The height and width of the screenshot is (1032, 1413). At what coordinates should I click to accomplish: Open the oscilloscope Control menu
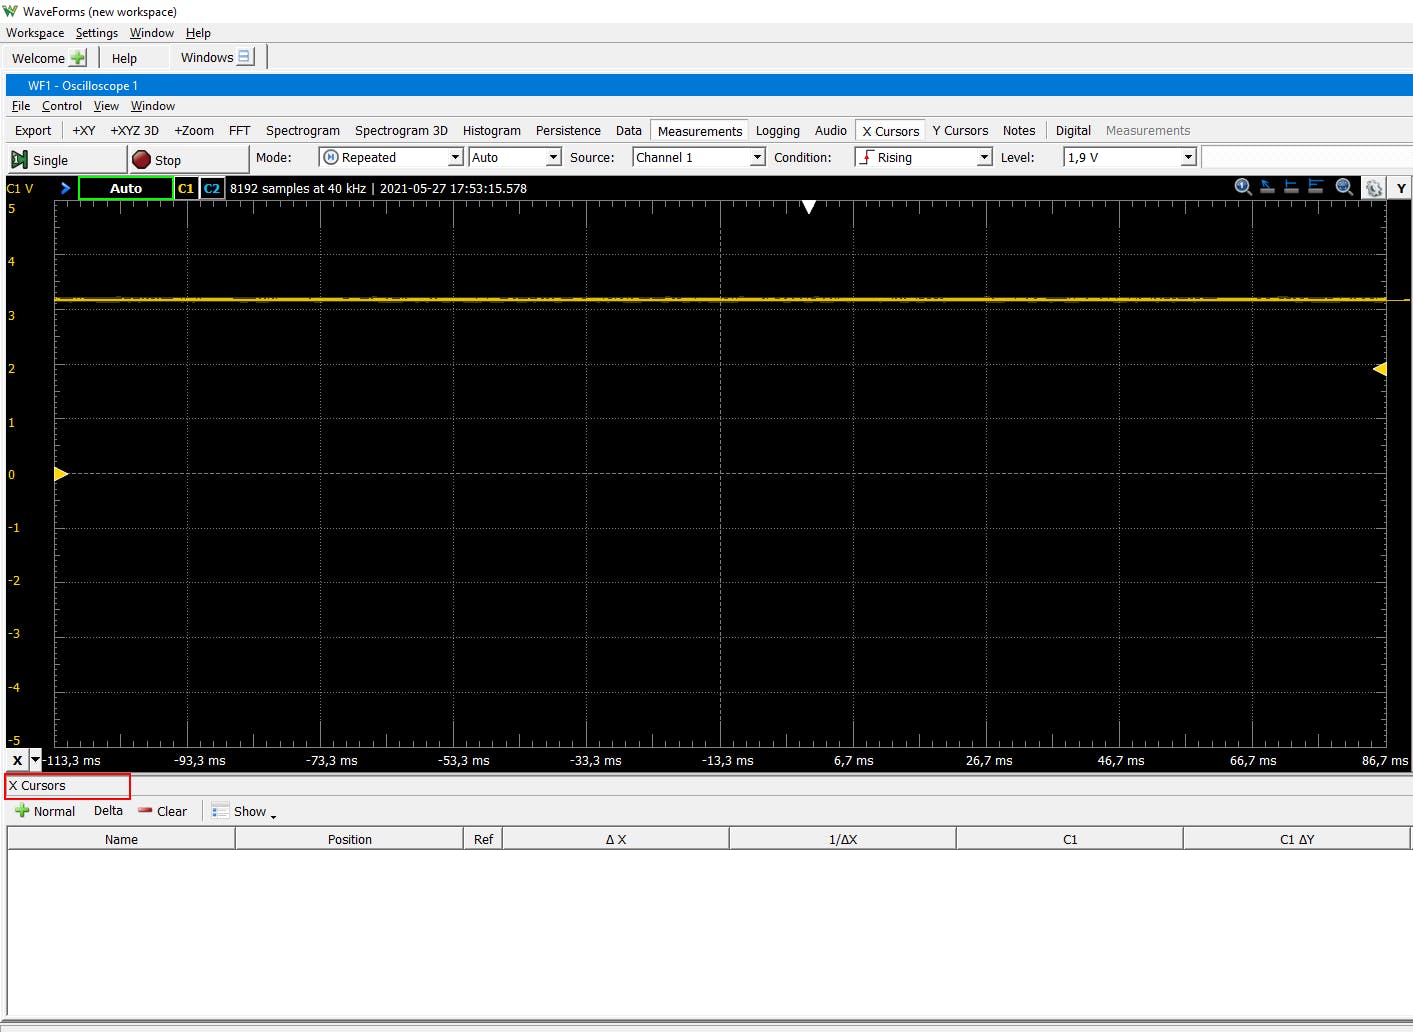point(62,106)
